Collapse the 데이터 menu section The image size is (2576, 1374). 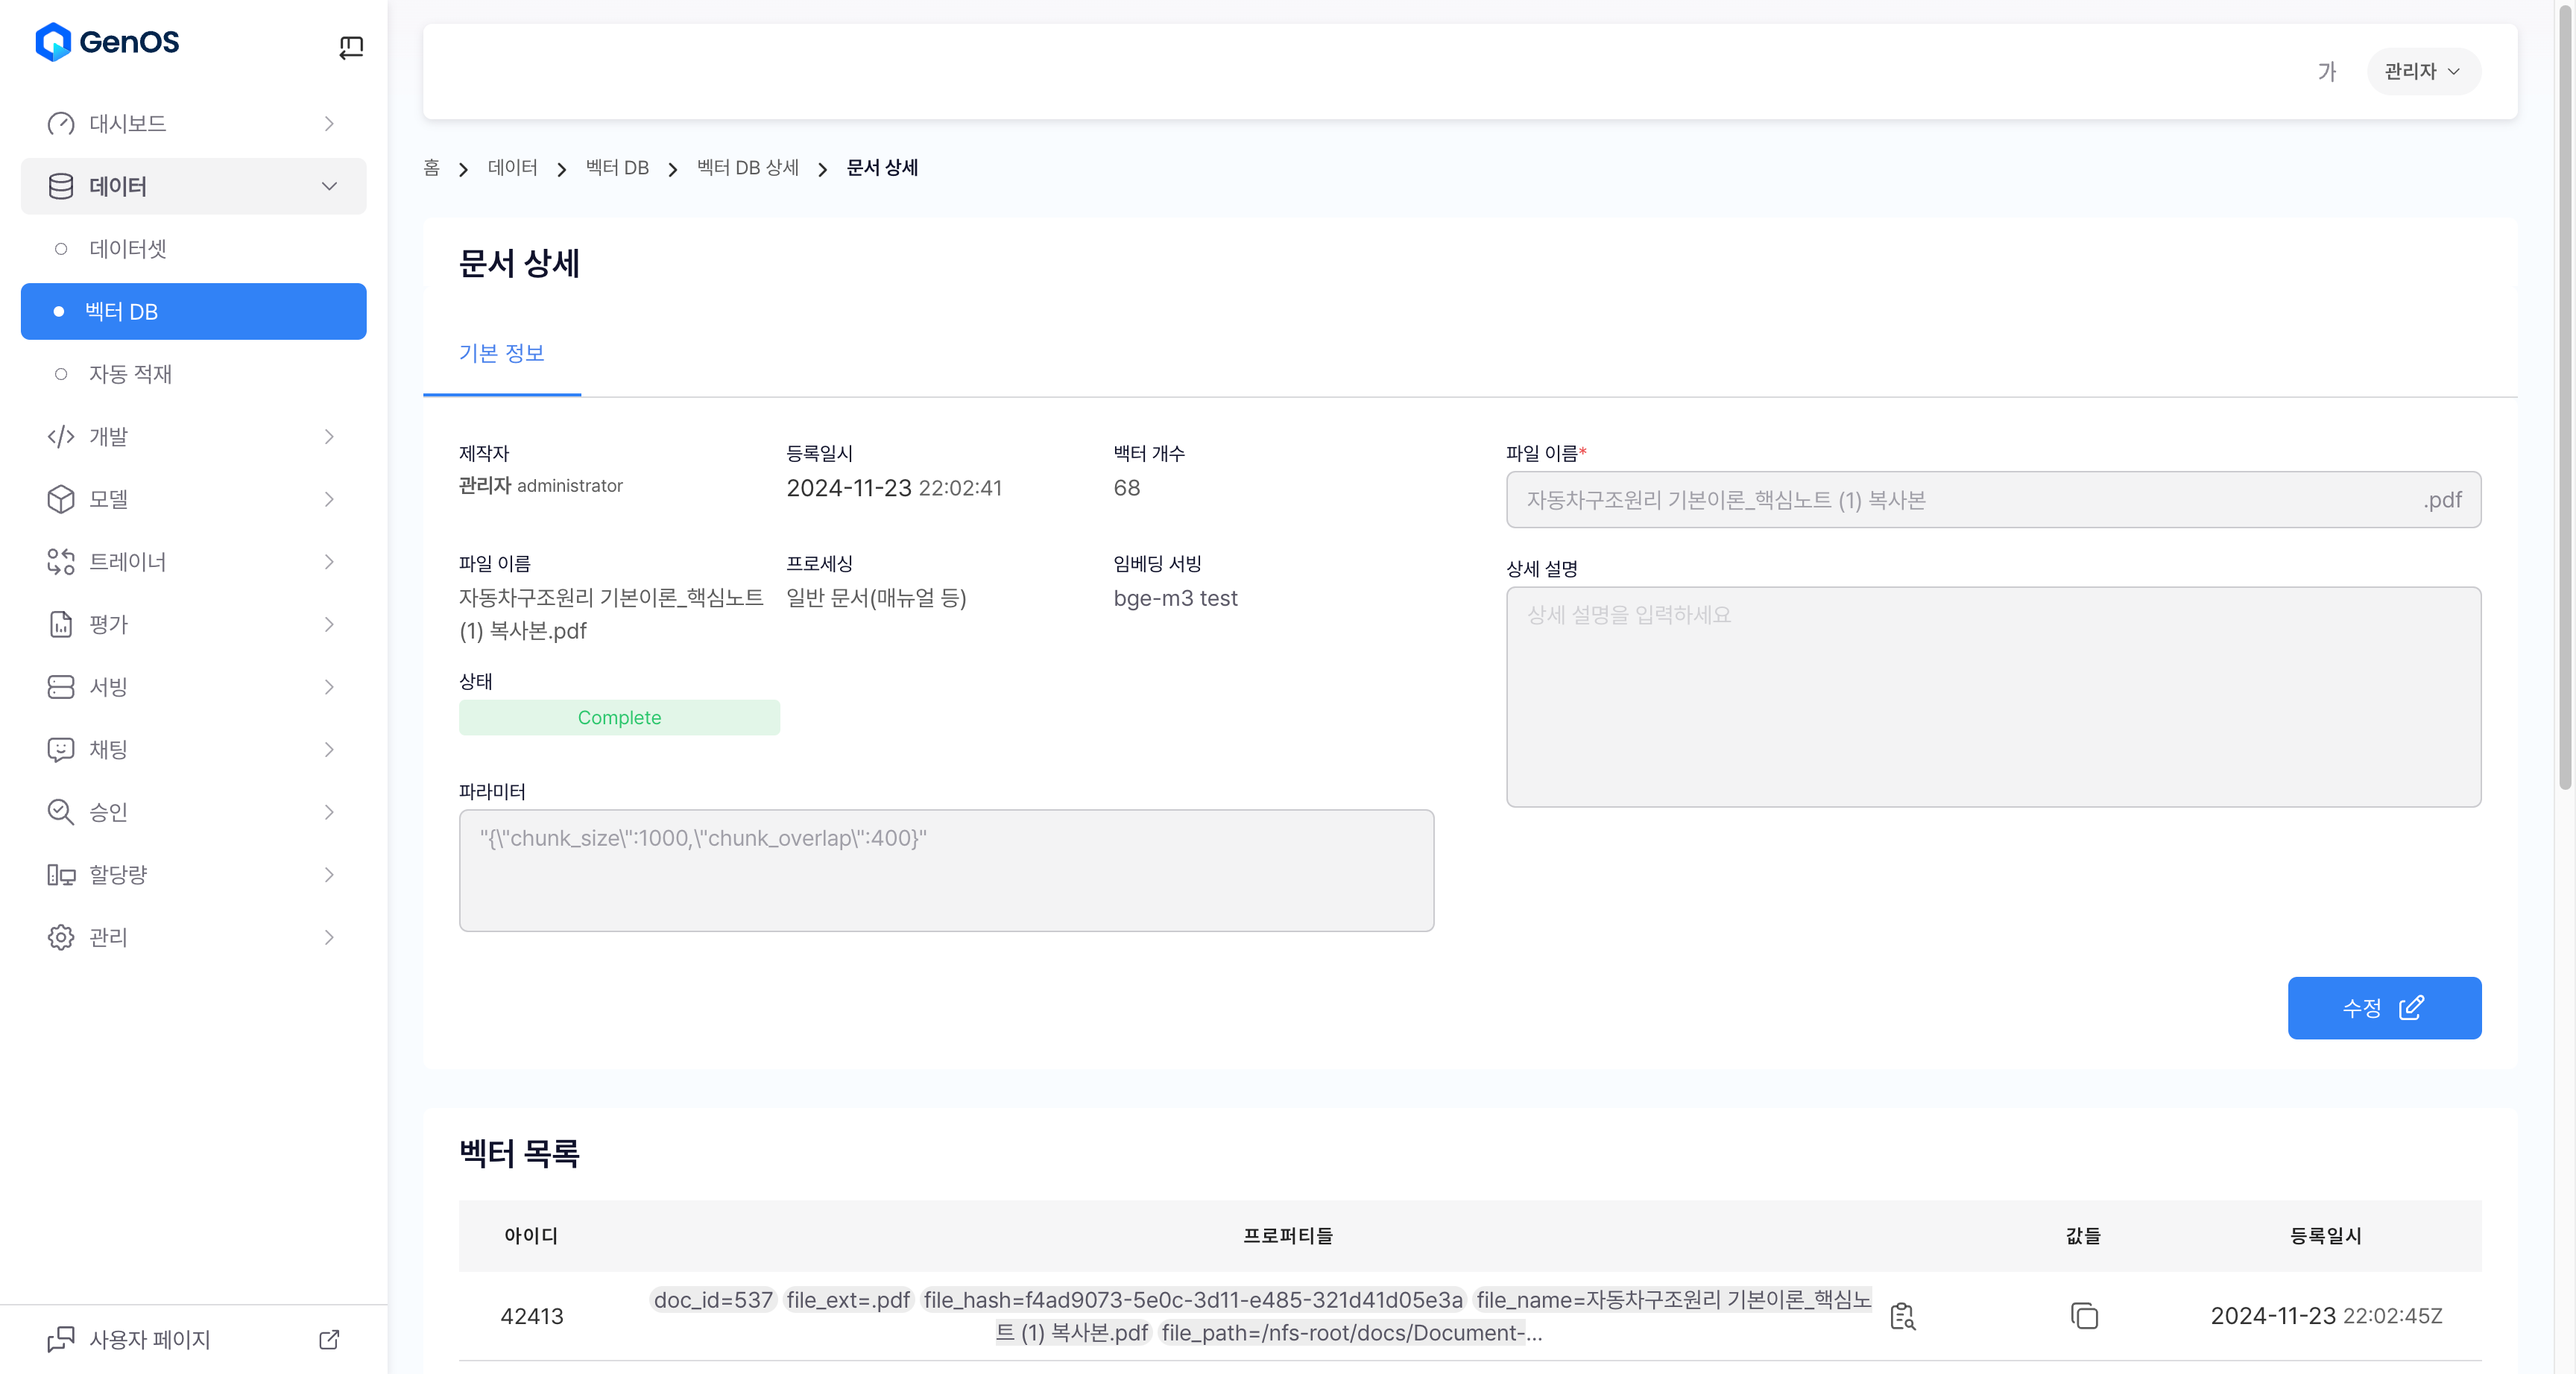329,186
